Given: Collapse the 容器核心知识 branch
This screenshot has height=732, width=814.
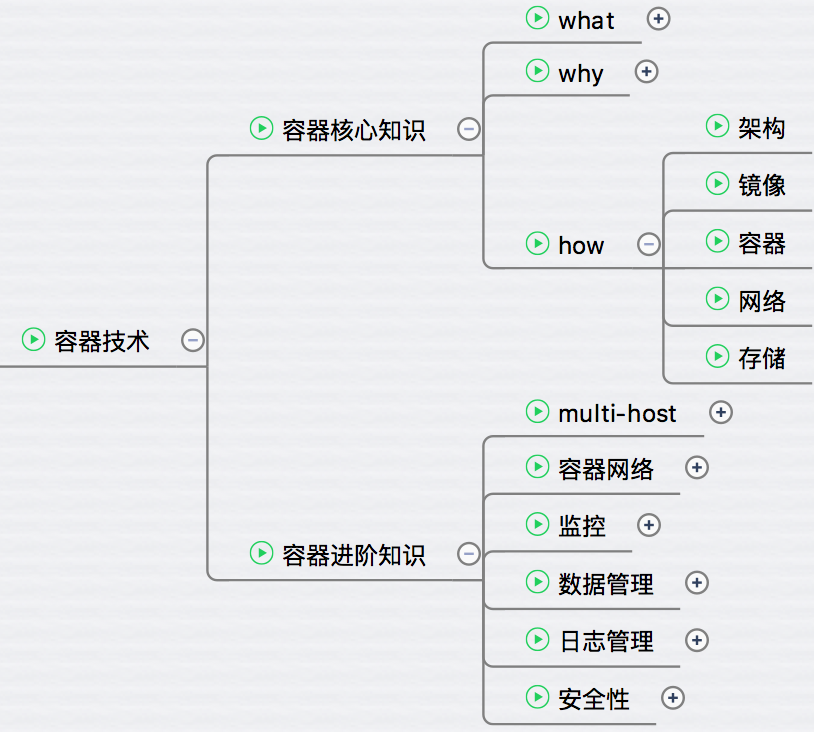Looking at the screenshot, I should point(468,129).
